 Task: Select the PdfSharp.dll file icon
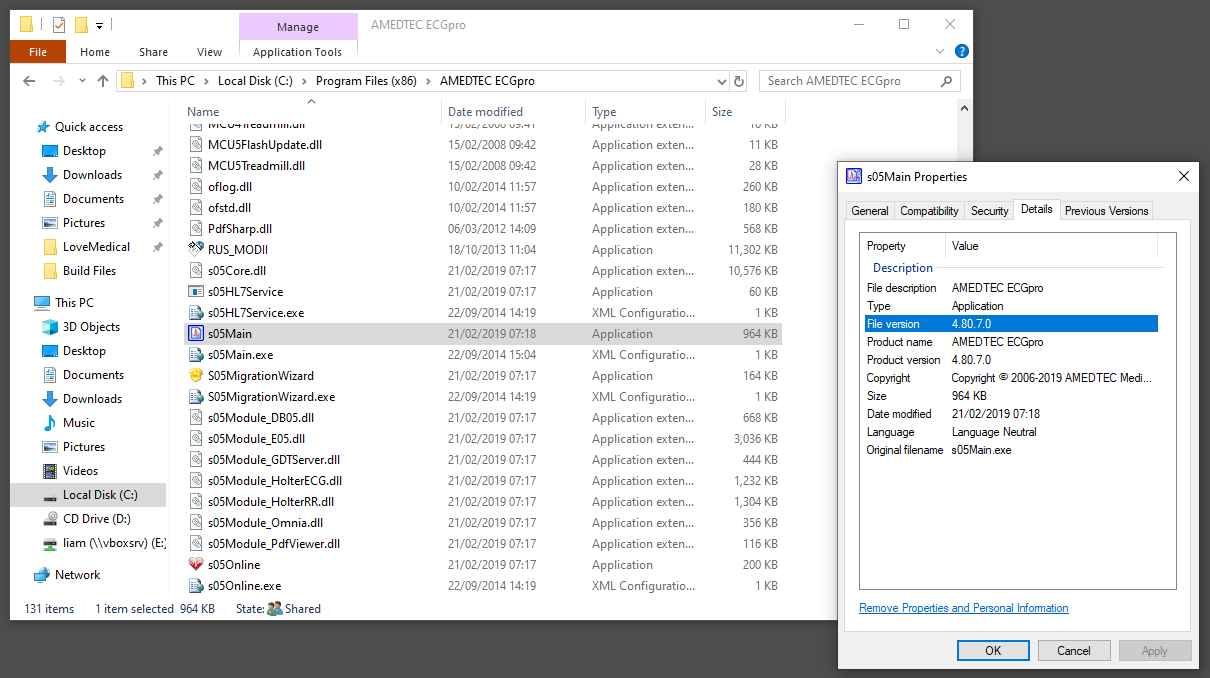[196, 229]
